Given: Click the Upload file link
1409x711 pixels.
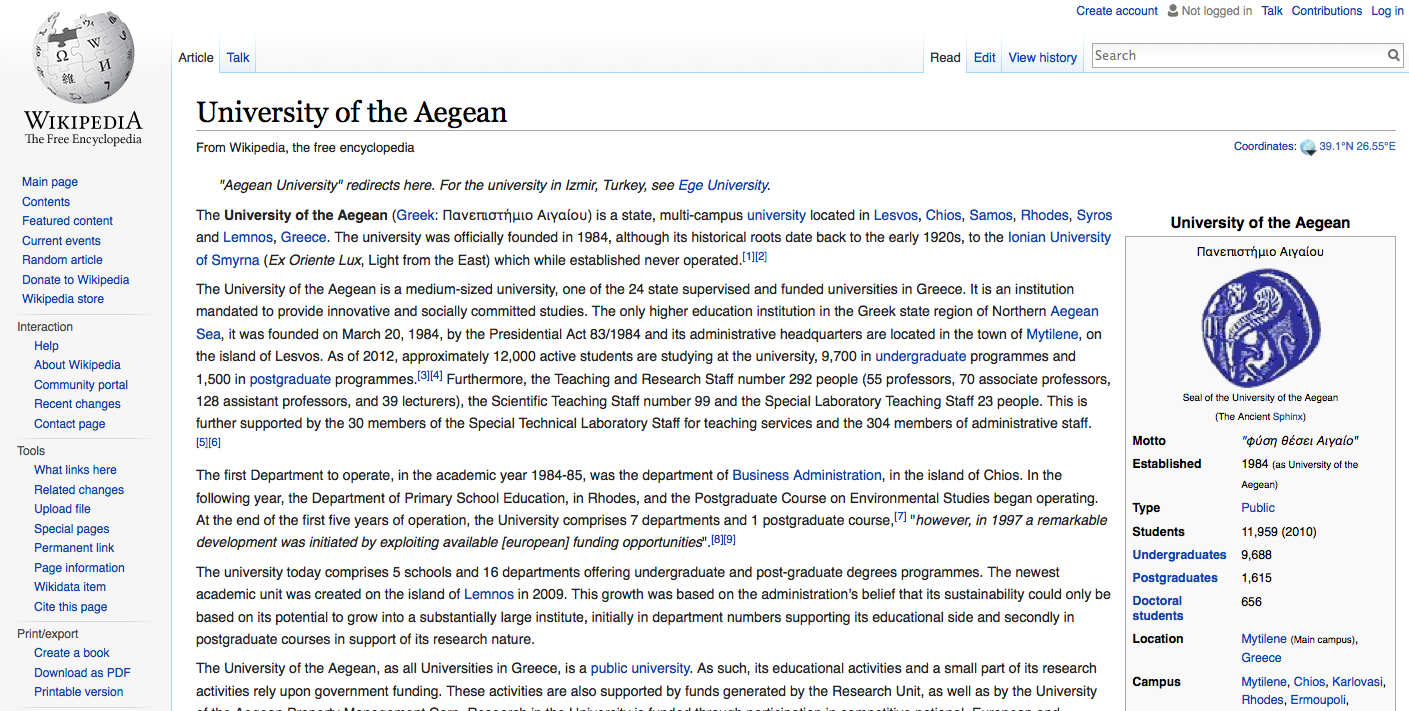Looking at the screenshot, I should (62, 509).
